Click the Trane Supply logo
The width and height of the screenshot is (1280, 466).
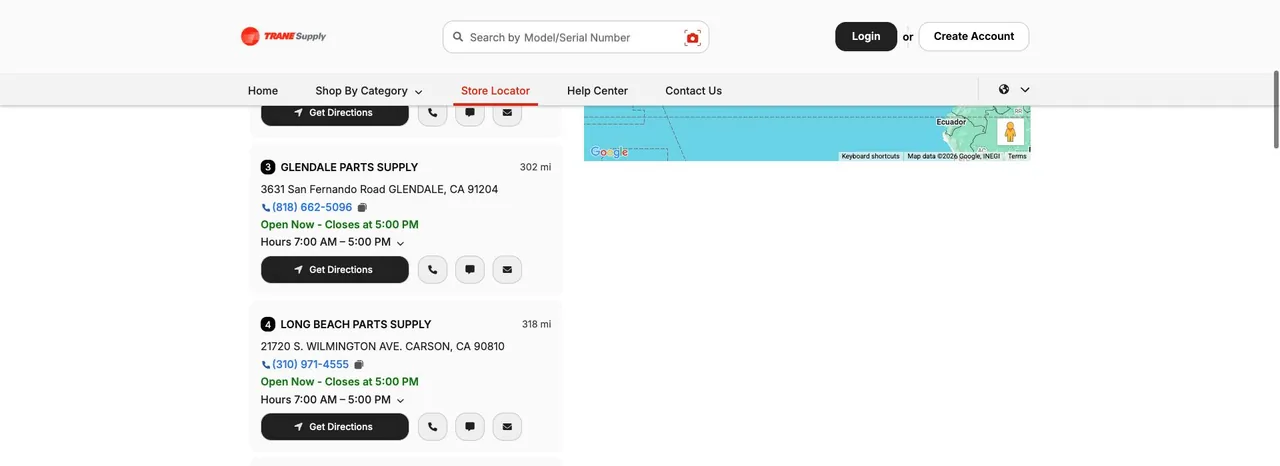283,36
